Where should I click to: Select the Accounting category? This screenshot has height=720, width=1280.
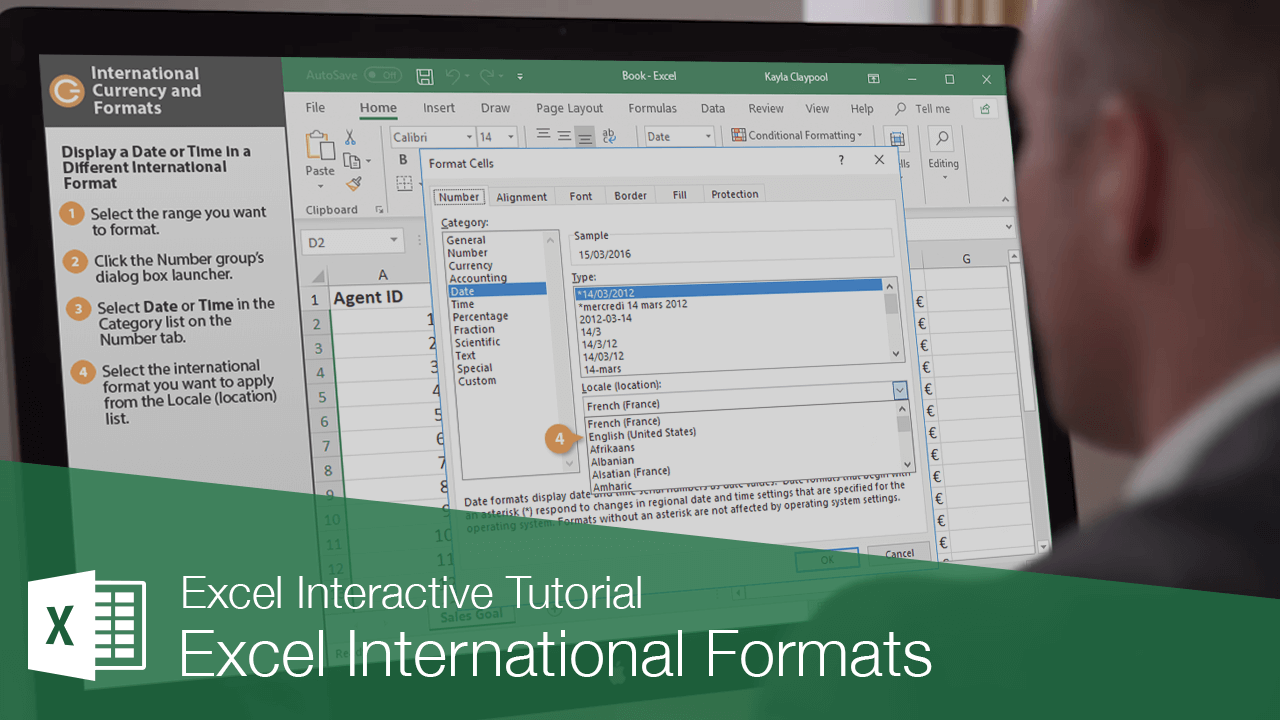pyautogui.click(x=478, y=278)
